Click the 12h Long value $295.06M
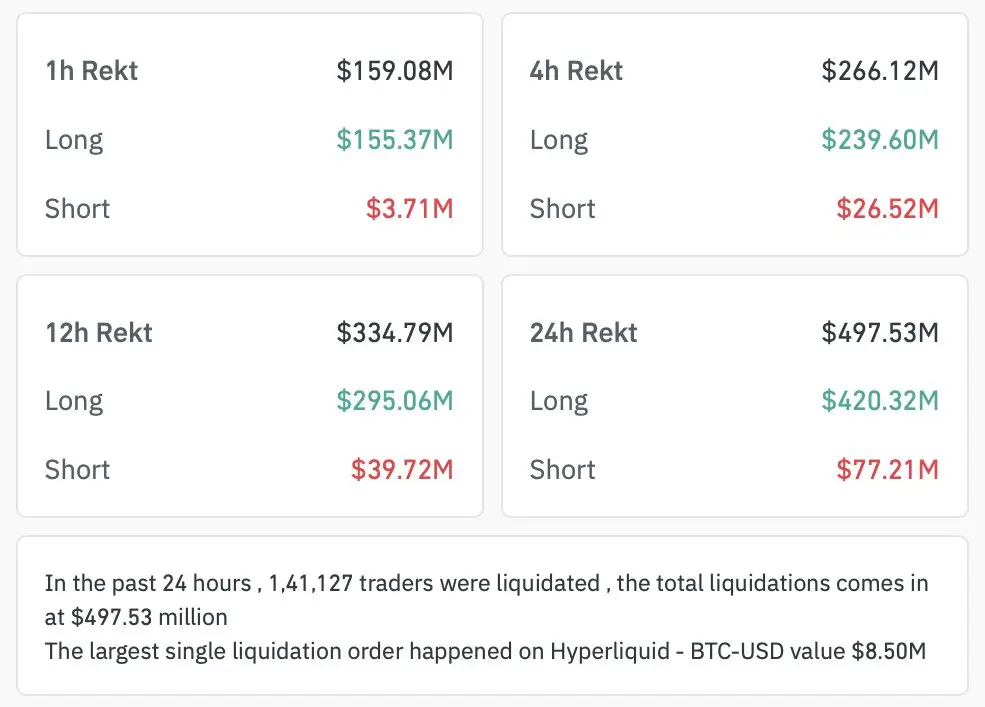Viewport: 985px width, 707px height. click(394, 401)
